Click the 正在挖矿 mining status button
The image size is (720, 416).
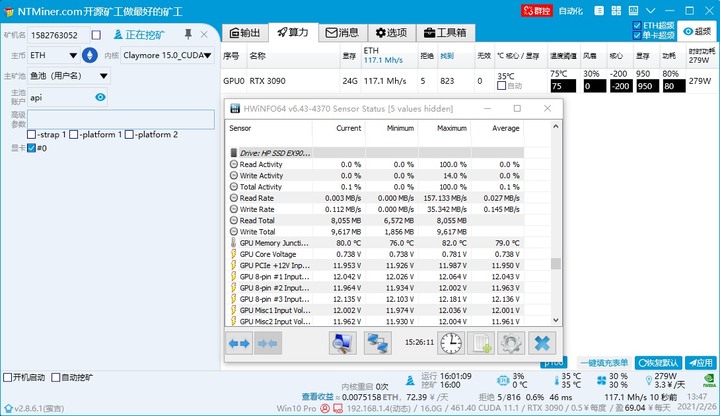coord(139,35)
